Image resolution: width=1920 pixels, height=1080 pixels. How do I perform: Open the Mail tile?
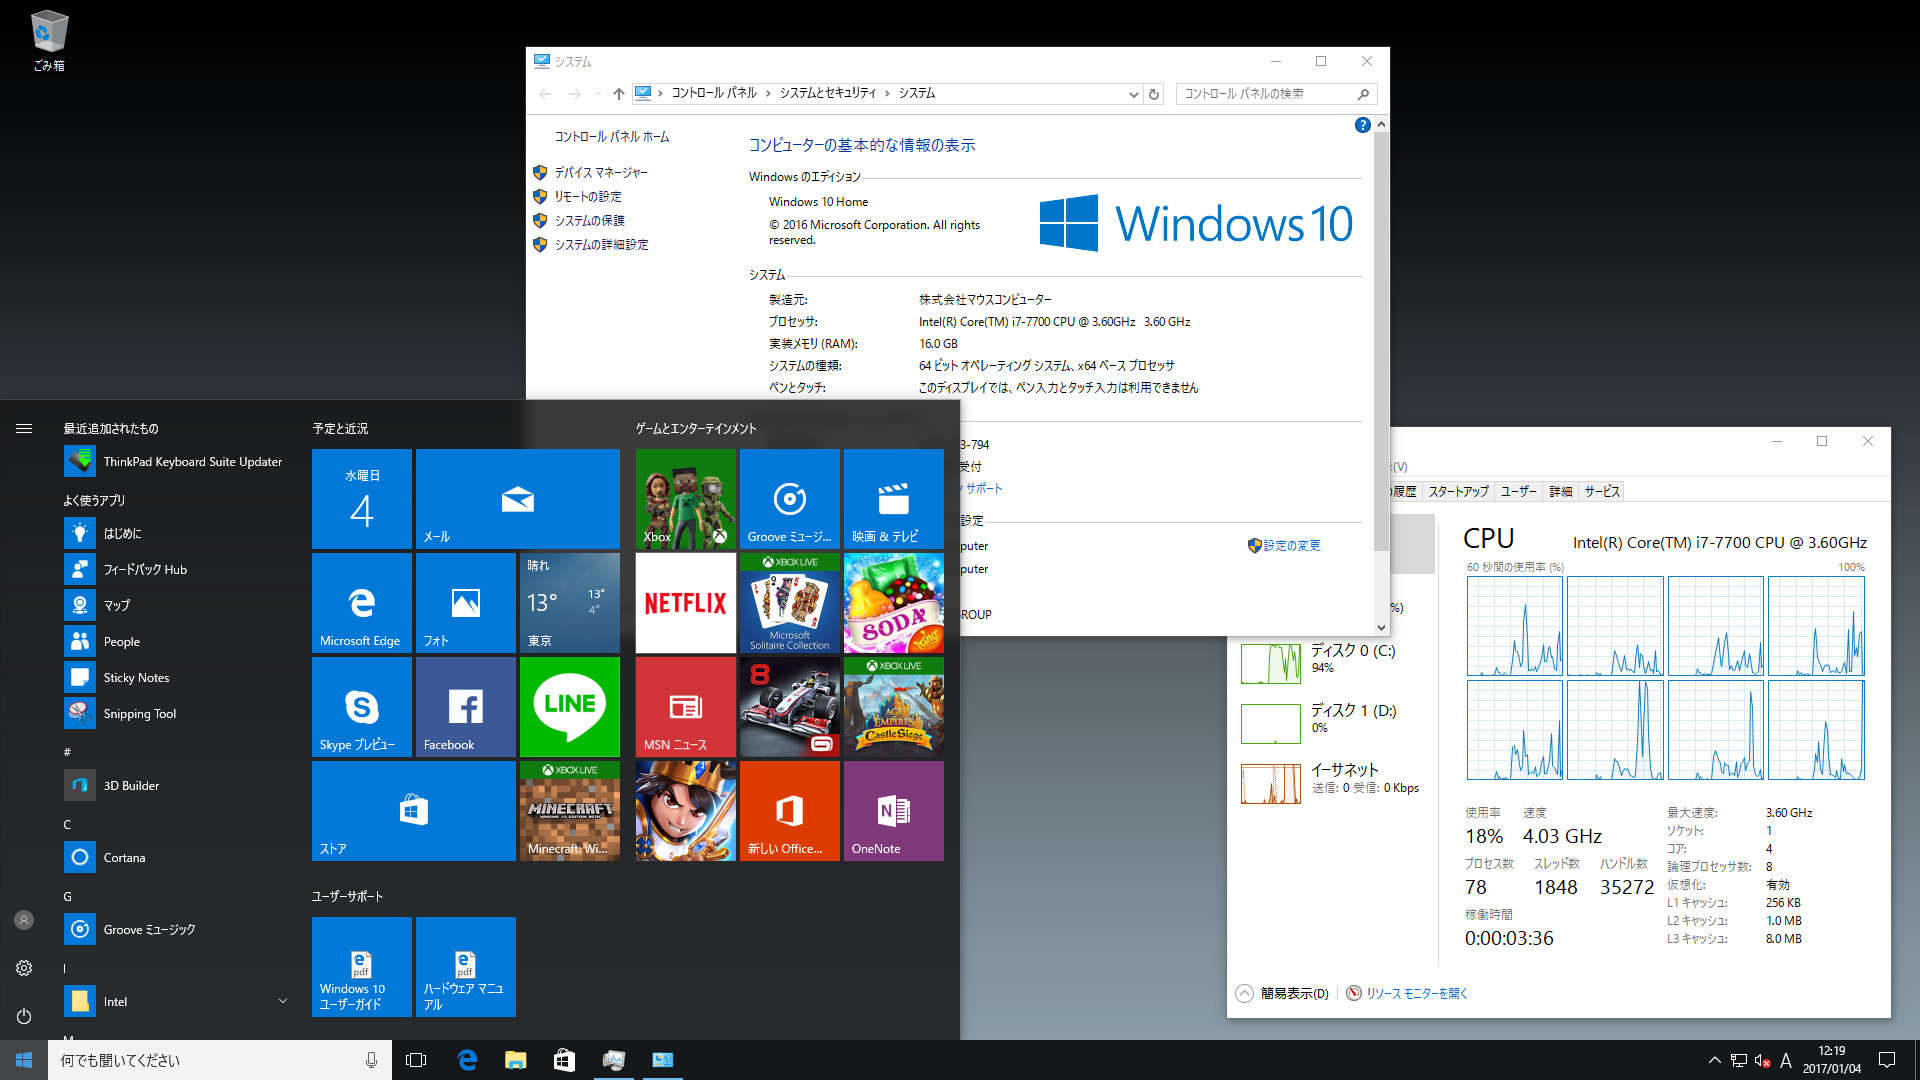coord(518,499)
